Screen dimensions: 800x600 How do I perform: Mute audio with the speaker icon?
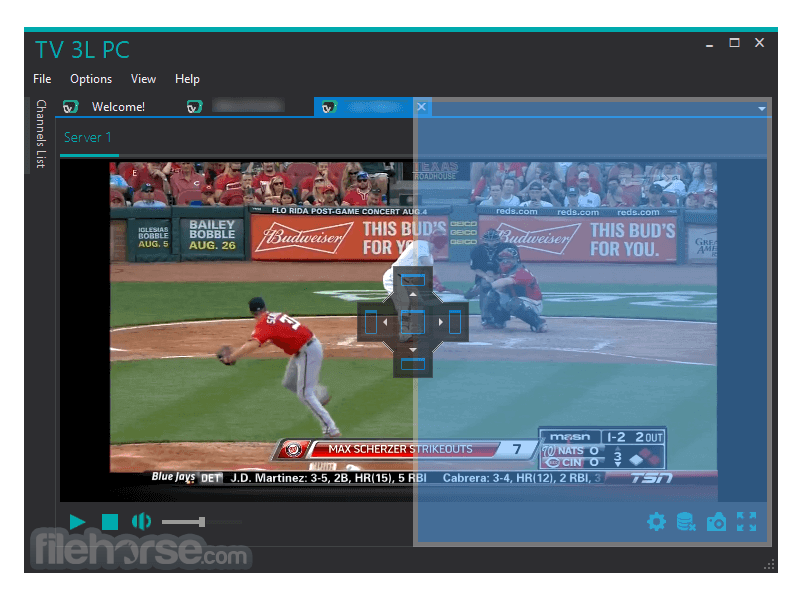[141, 521]
